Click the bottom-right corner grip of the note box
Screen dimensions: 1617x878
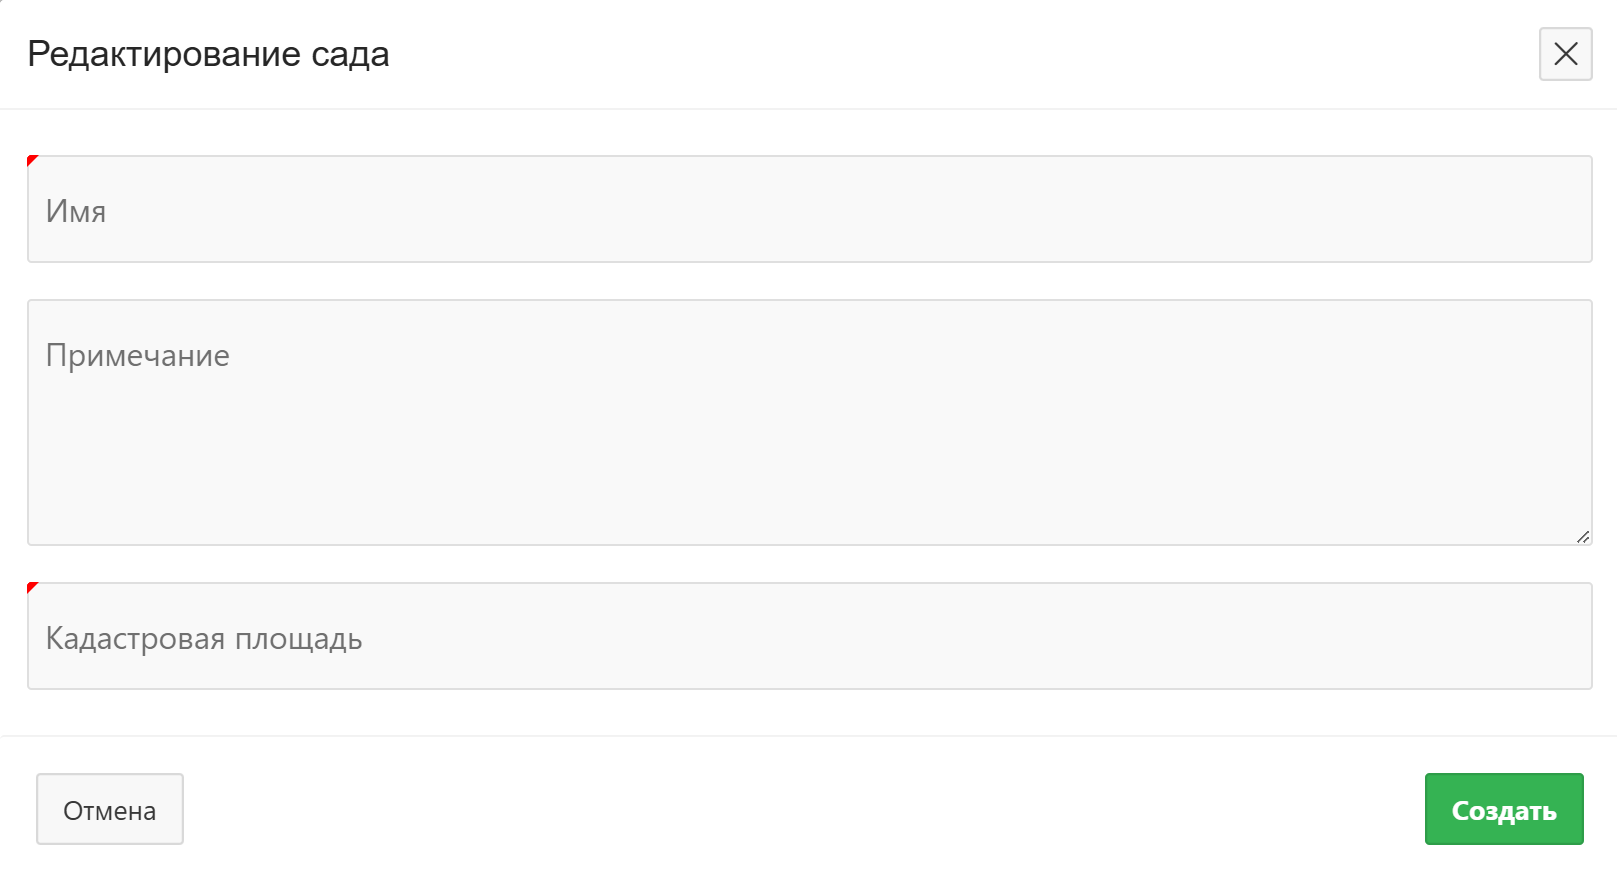click(x=1583, y=538)
